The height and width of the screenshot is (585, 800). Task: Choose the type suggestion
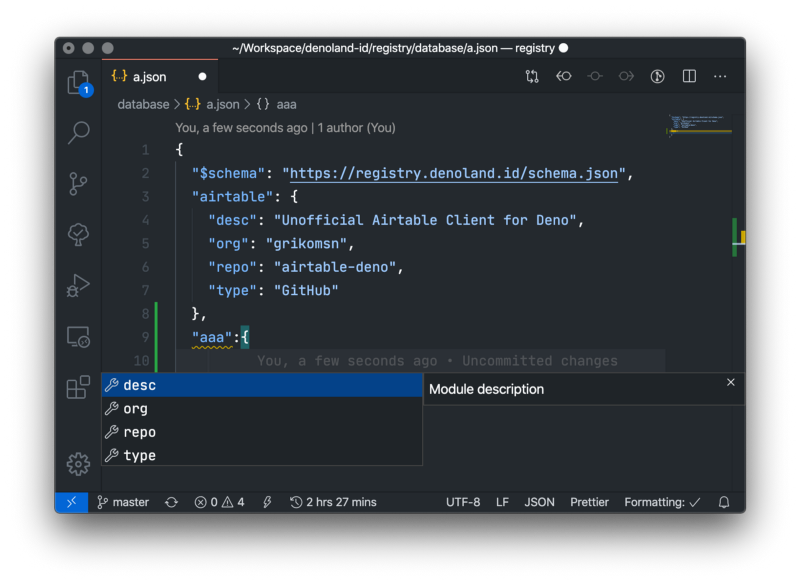262,455
